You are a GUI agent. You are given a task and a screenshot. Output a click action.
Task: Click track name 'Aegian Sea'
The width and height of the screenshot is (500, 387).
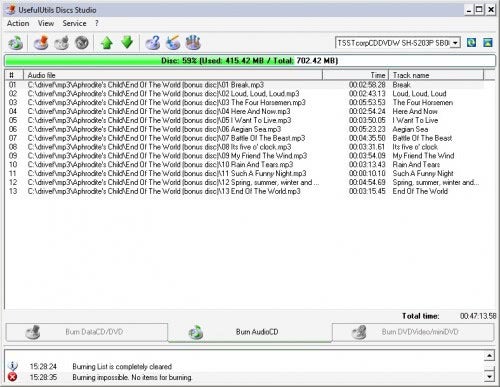[x=410, y=129]
